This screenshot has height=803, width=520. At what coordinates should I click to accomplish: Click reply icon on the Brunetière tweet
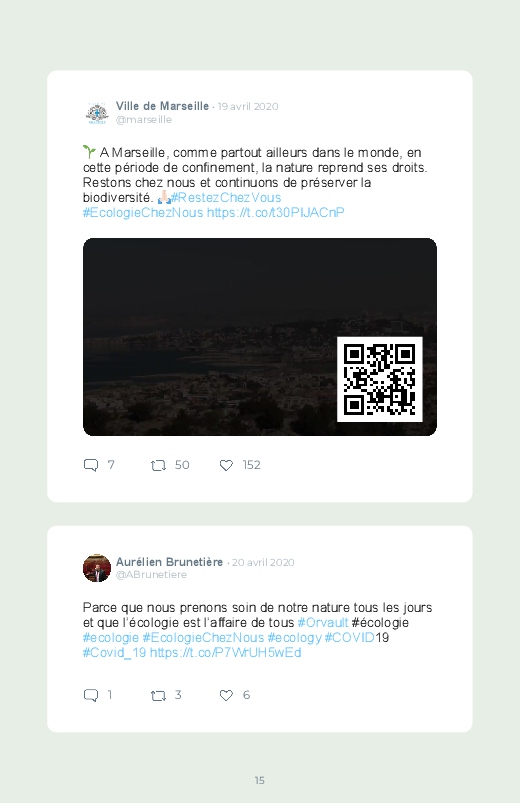pos(91,695)
